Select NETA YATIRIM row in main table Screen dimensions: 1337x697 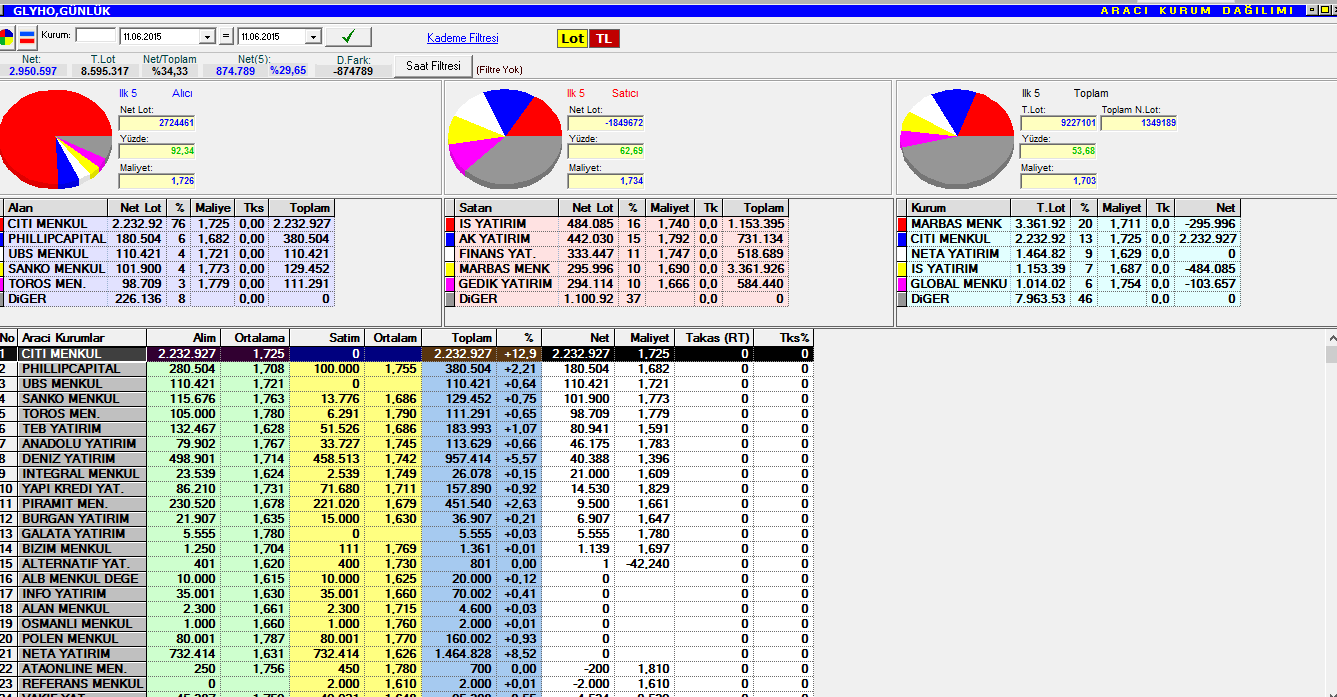pyautogui.click(x=406, y=654)
